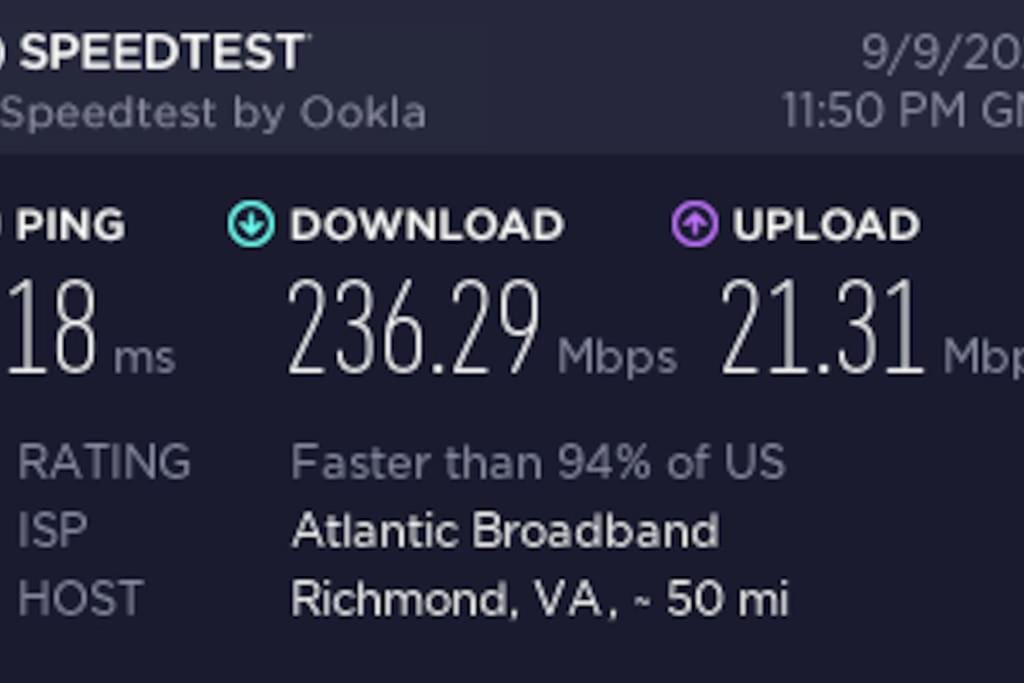Click the Faster than 94% of US text
The height and width of the screenshot is (683, 1024).
(x=538, y=463)
